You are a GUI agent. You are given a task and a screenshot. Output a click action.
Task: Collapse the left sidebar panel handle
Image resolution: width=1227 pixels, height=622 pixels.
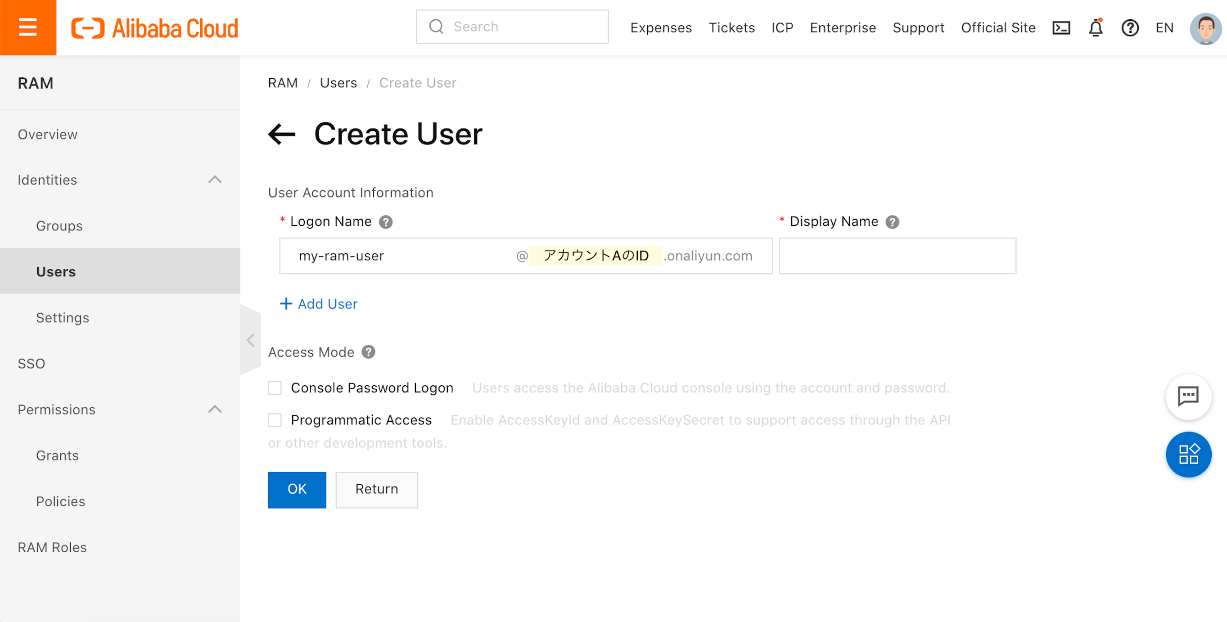coord(250,340)
